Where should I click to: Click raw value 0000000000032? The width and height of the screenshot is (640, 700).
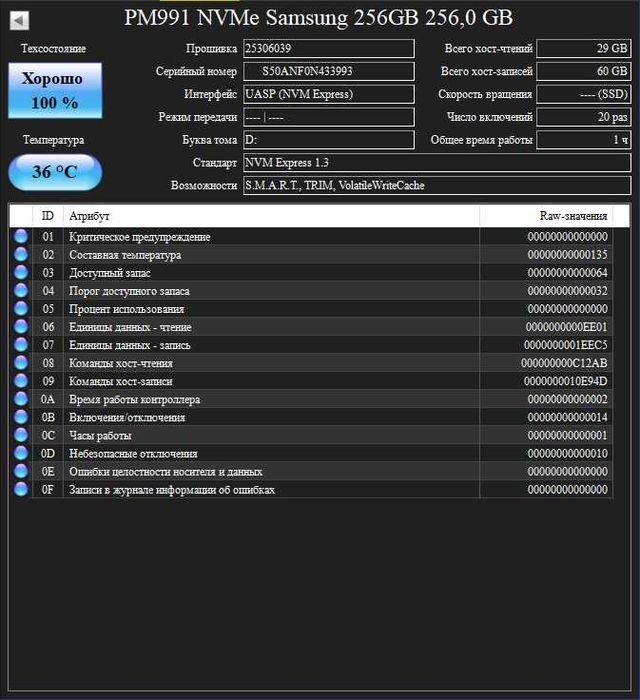click(x=567, y=291)
